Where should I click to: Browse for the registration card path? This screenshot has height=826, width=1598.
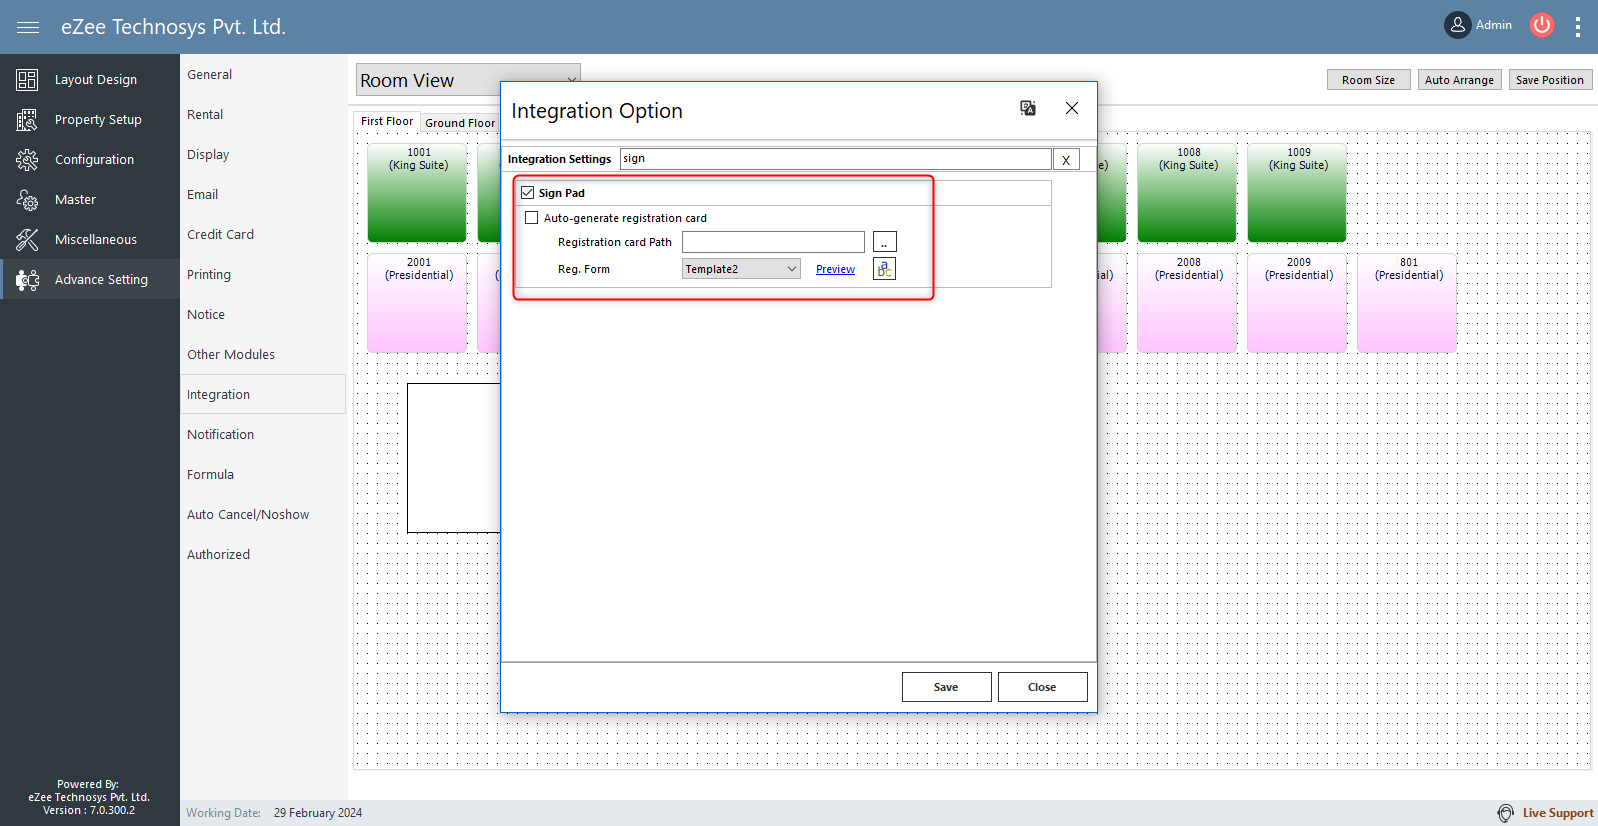pyautogui.click(x=884, y=242)
